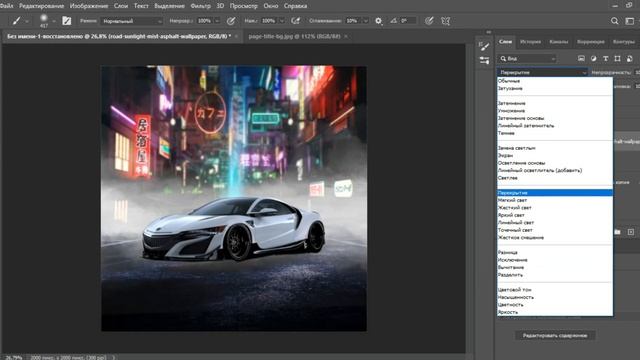Switch to the История panel tab

[531, 42]
